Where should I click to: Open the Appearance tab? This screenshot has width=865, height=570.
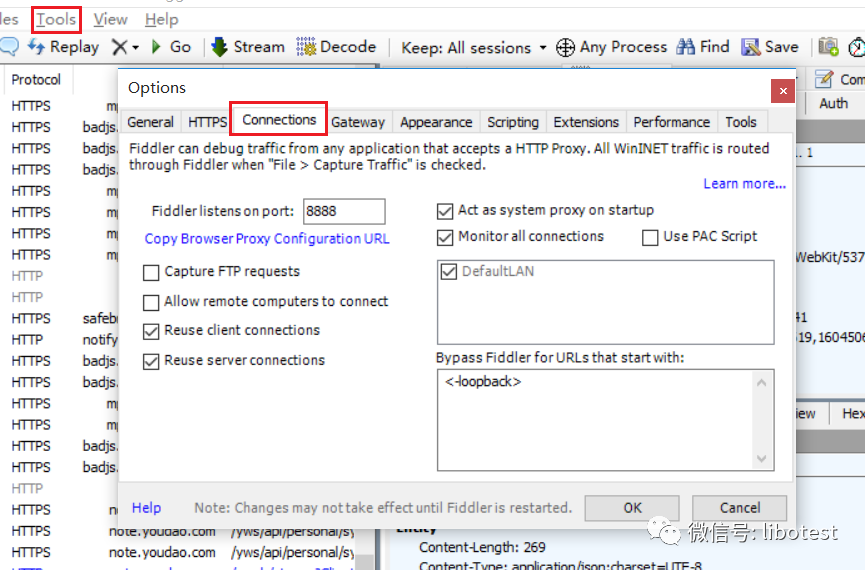(x=436, y=122)
